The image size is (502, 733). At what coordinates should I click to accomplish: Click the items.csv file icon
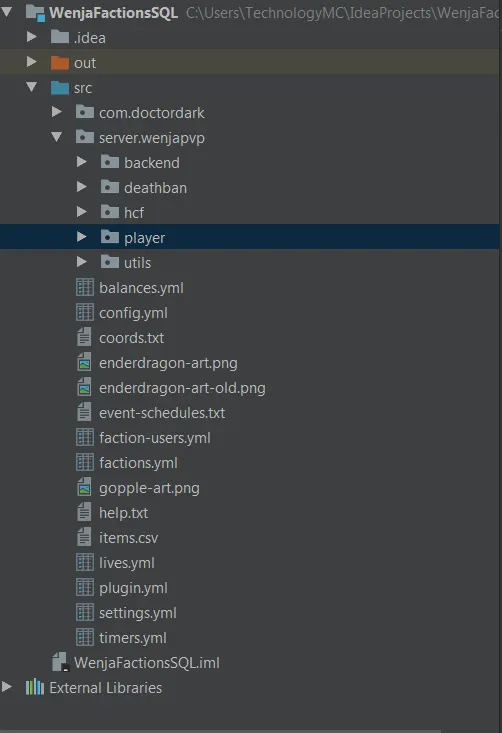pyautogui.click(x=84, y=538)
